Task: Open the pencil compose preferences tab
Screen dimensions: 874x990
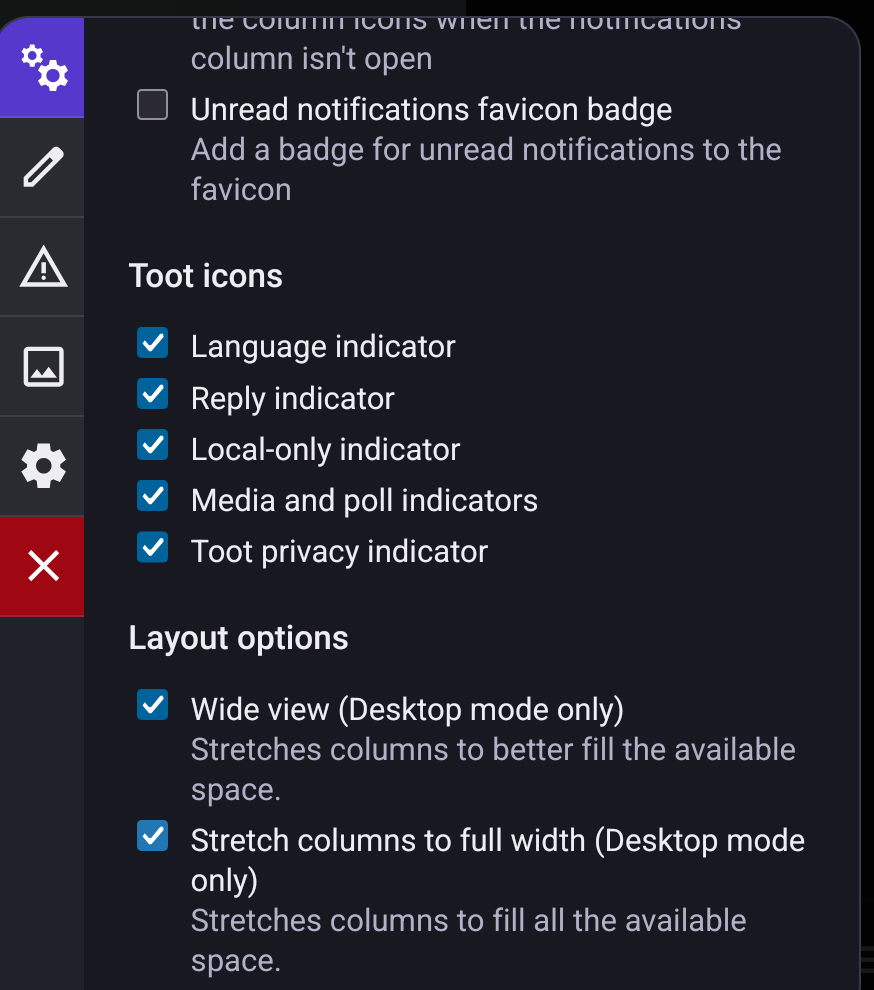Action: coord(43,167)
